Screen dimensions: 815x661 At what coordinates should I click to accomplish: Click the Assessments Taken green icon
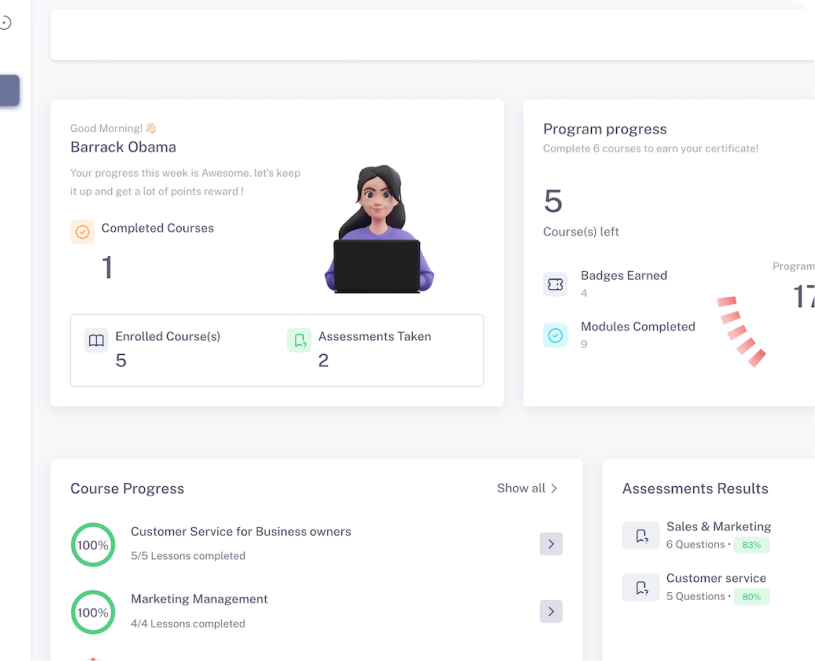coord(299,340)
